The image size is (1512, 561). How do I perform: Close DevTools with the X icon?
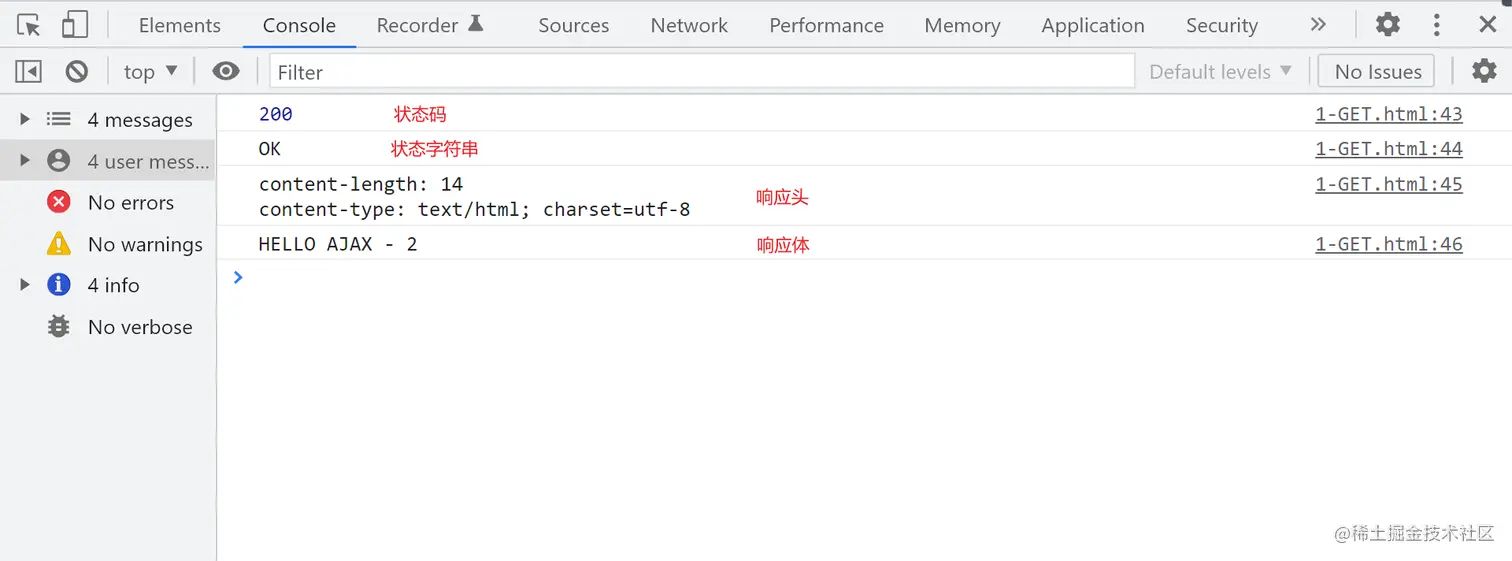point(1487,25)
